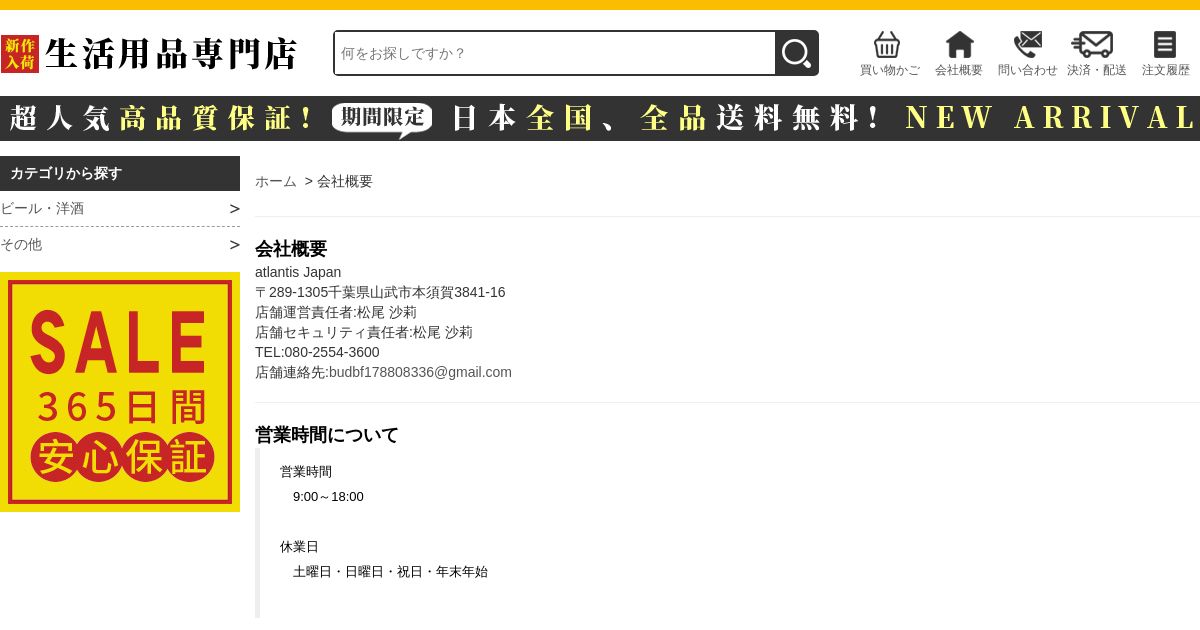1200x630 pixels.
Task: Open the ビール・洋酒 category link
Action: 42,209
